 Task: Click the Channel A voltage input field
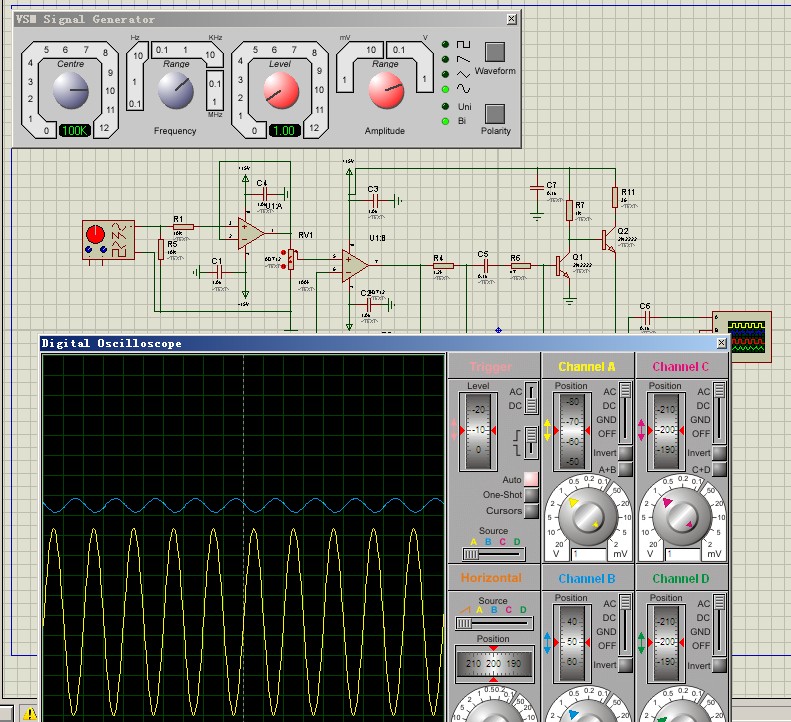click(589, 554)
